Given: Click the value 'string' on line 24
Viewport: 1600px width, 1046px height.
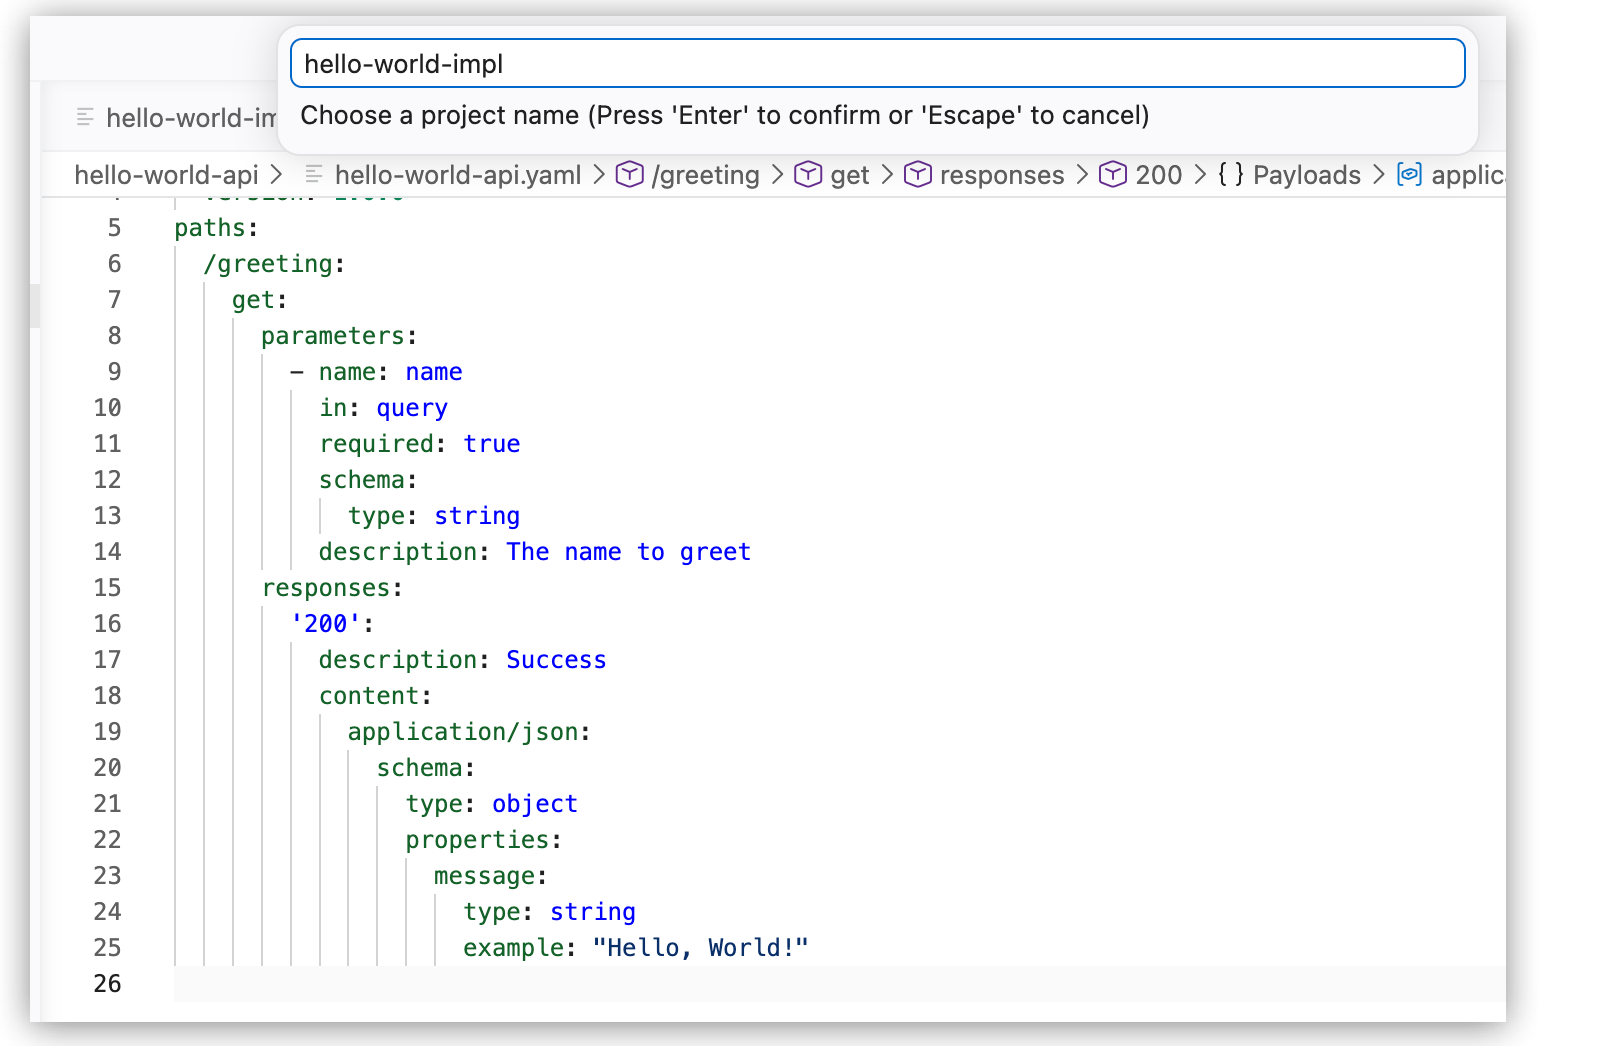Looking at the screenshot, I should click(593, 912).
